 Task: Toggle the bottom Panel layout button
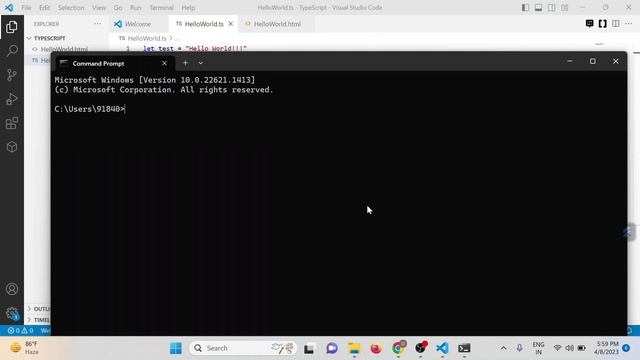click(538, 8)
